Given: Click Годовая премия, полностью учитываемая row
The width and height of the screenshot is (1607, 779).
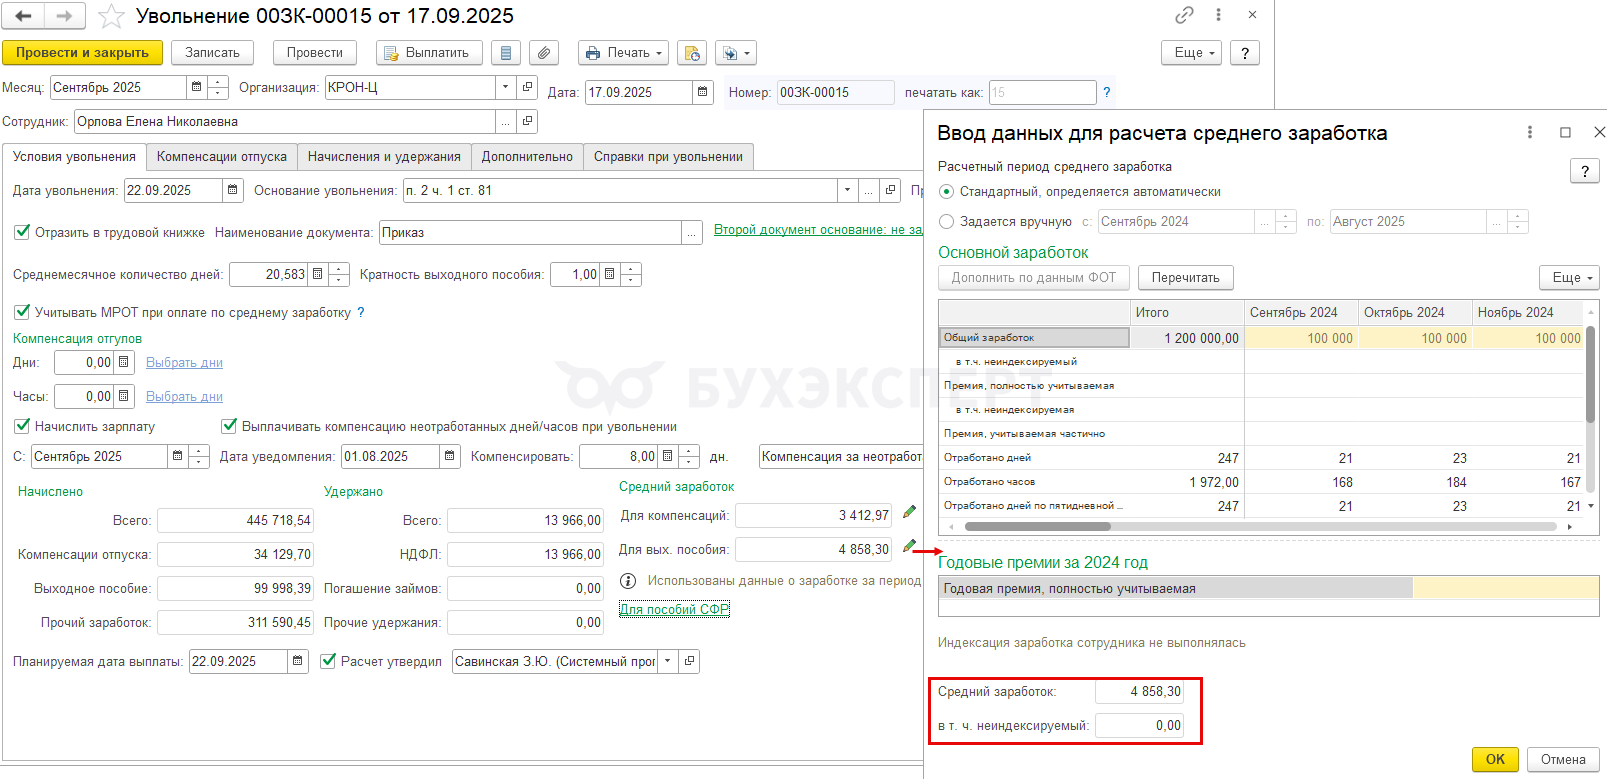Looking at the screenshot, I should click(x=1269, y=588).
